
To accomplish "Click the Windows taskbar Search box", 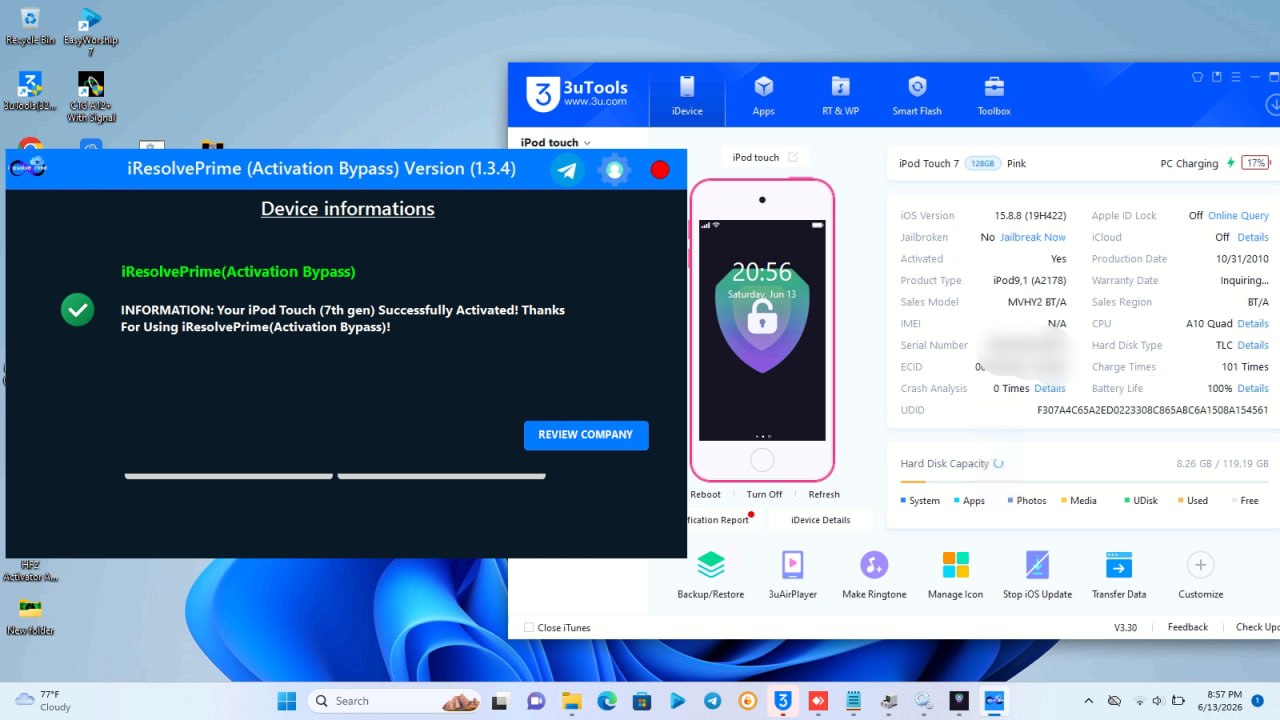I will (393, 701).
